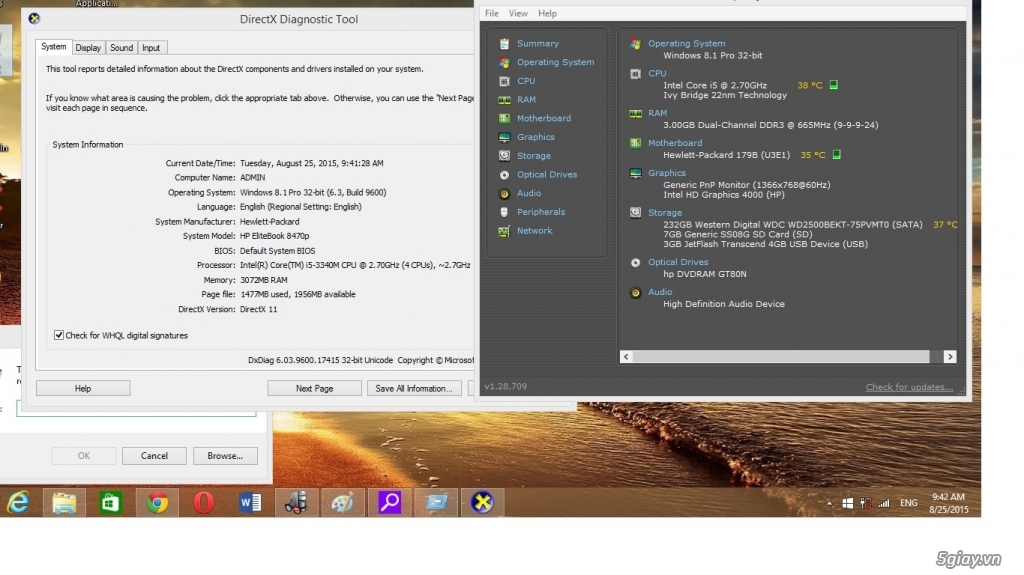The width and height of the screenshot is (1024, 575).
Task: Click the green CPU temperature indicator square
Action: tap(833, 85)
